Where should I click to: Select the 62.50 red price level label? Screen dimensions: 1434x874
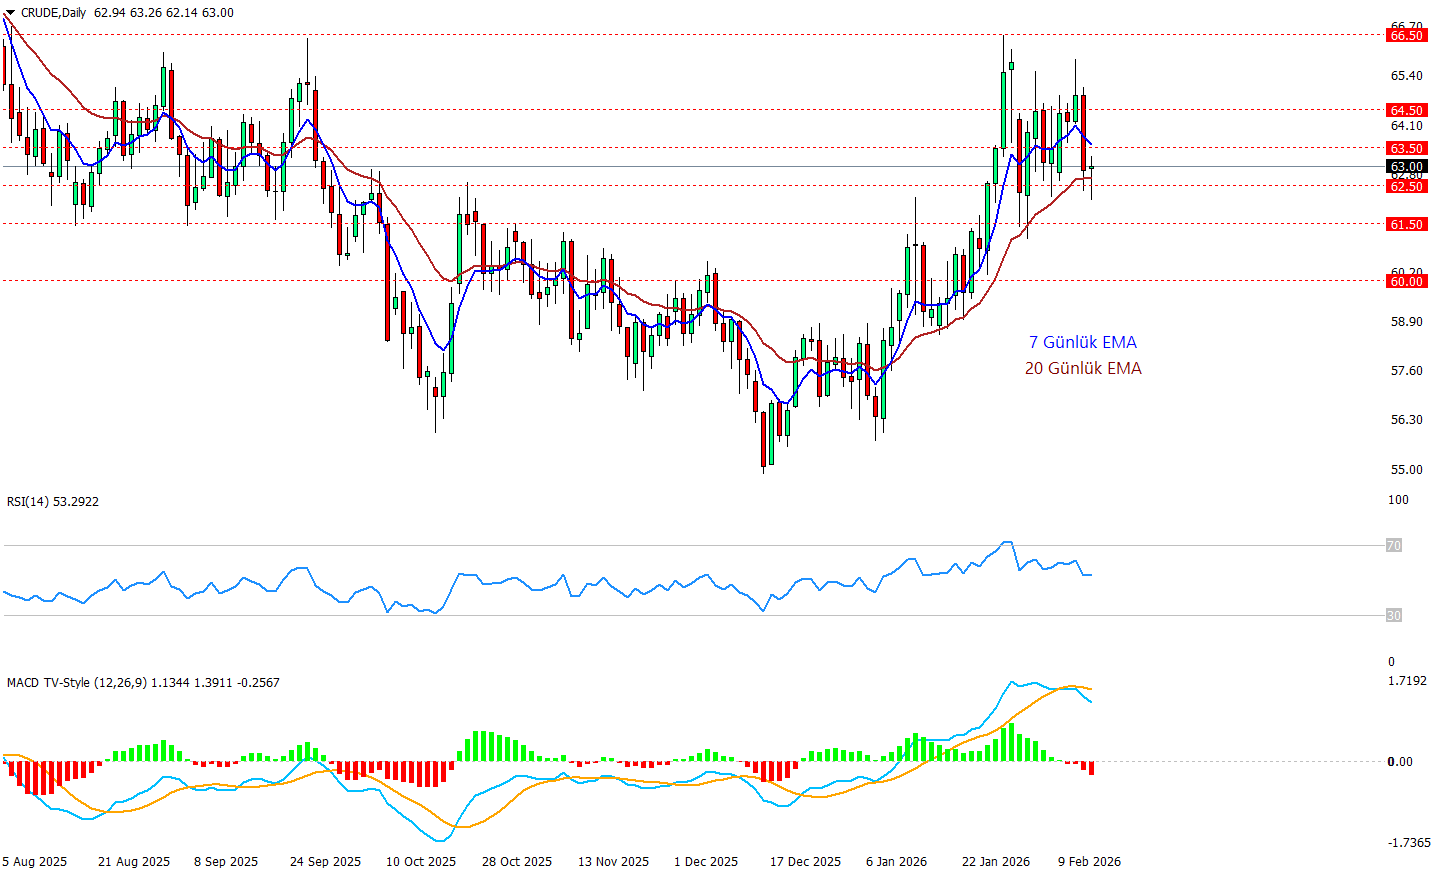[1406, 186]
